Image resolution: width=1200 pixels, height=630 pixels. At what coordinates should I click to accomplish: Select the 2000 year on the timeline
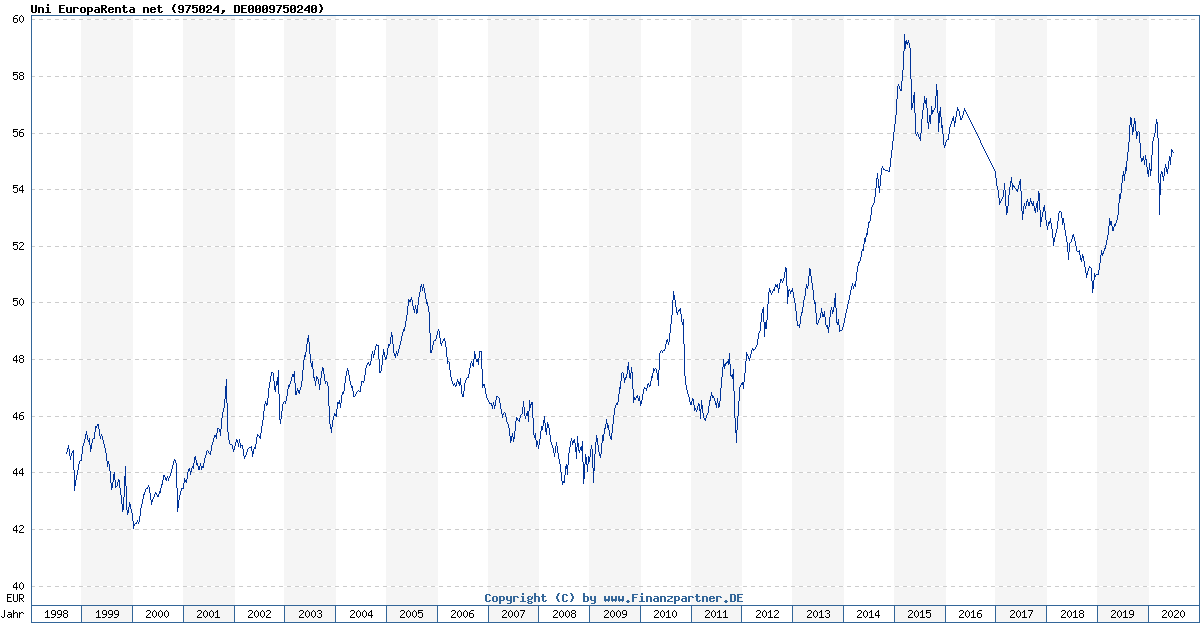click(157, 614)
